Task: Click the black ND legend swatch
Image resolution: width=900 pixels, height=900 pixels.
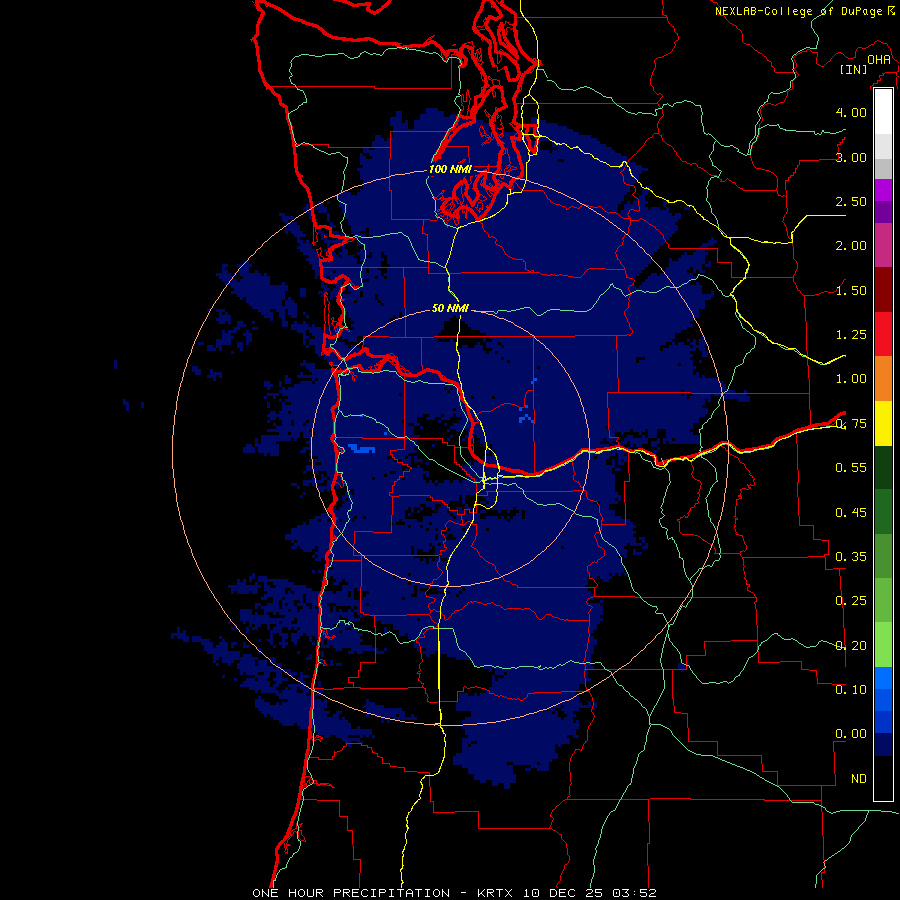Action: pyautogui.click(x=883, y=778)
